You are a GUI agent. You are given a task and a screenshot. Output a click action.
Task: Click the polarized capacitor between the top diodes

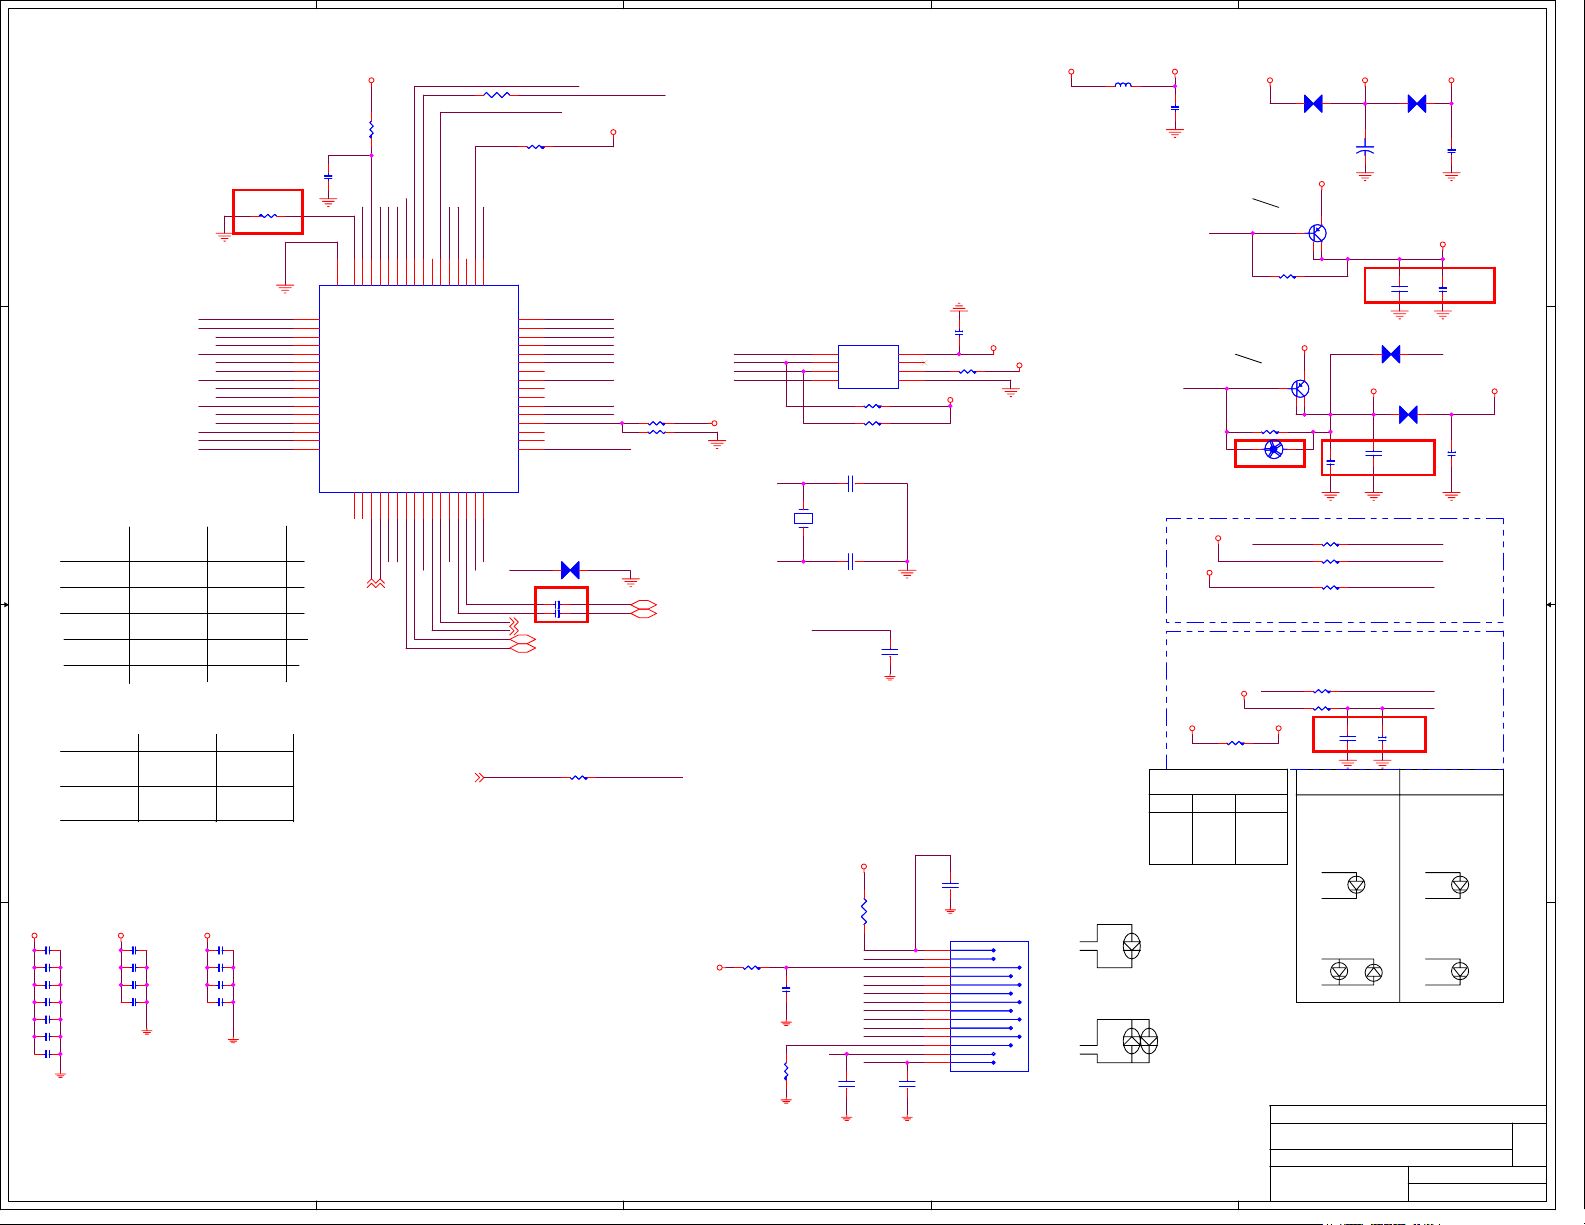point(1365,149)
